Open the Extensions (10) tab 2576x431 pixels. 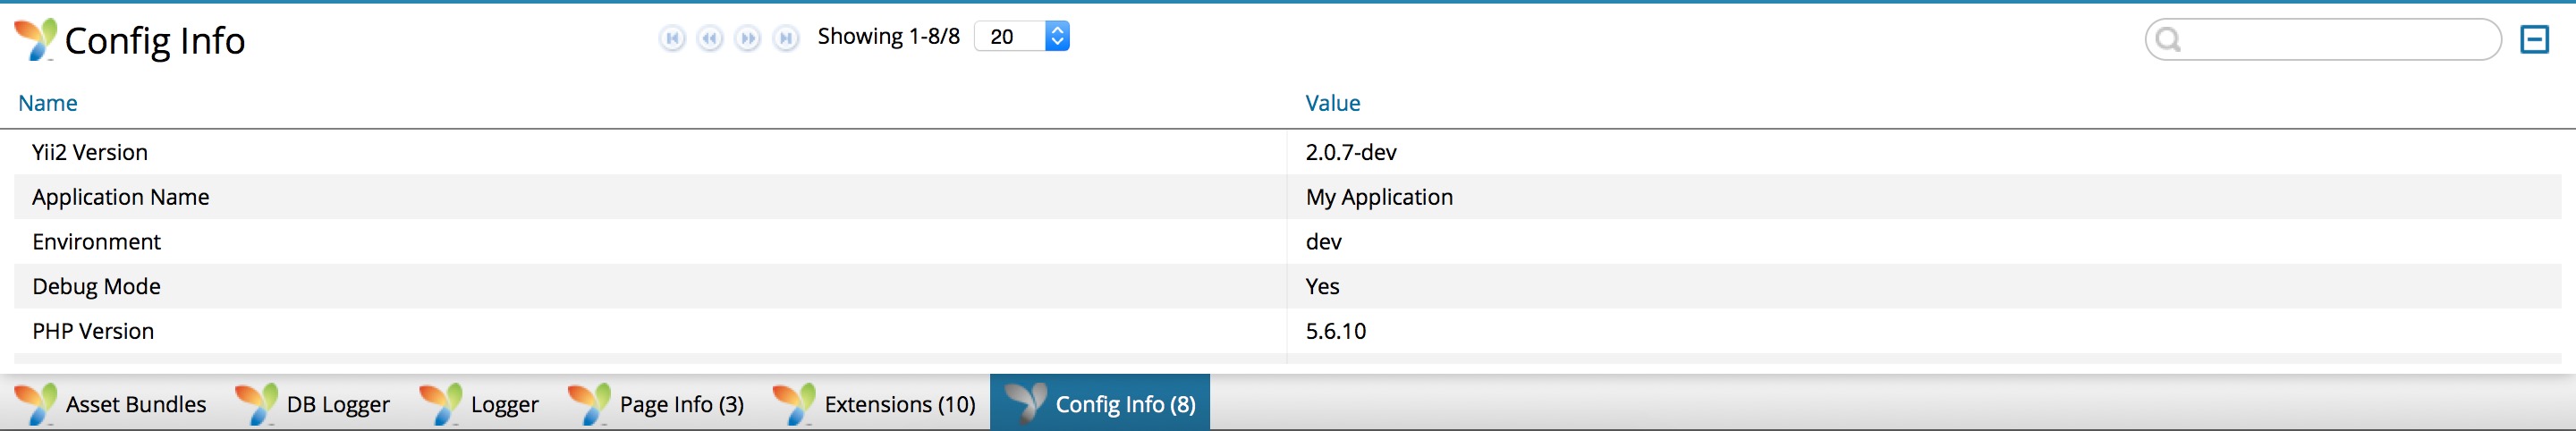point(875,403)
